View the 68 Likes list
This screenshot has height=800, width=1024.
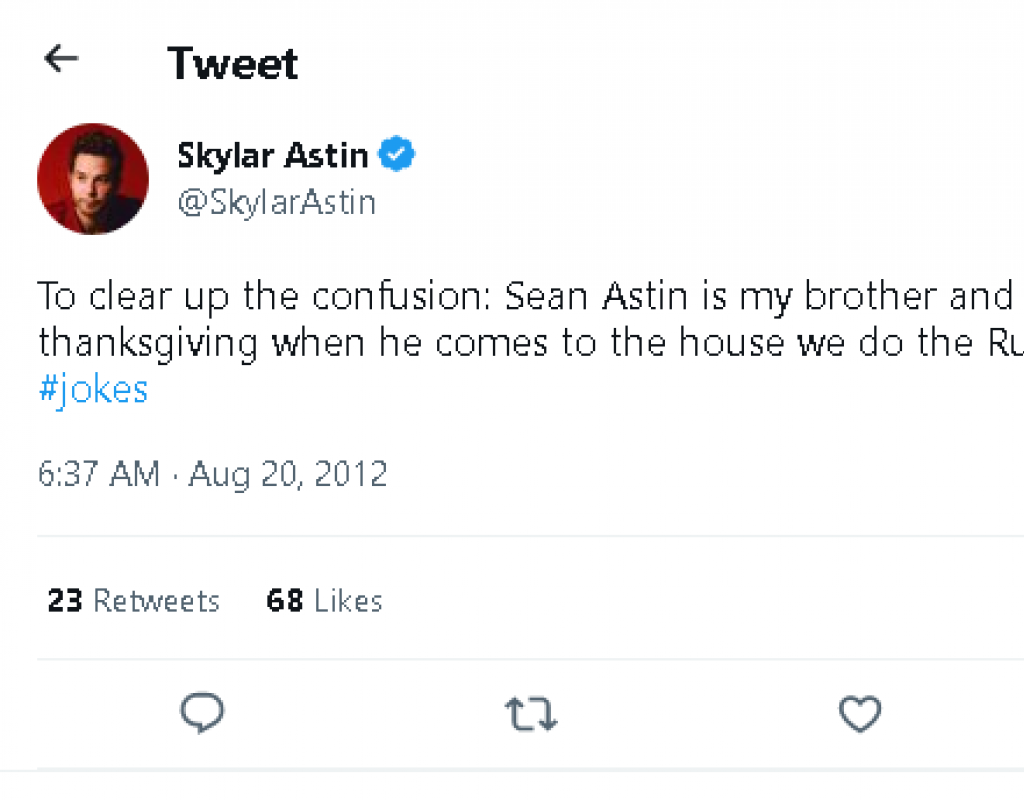pyautogui.click(x=324, y=601)
